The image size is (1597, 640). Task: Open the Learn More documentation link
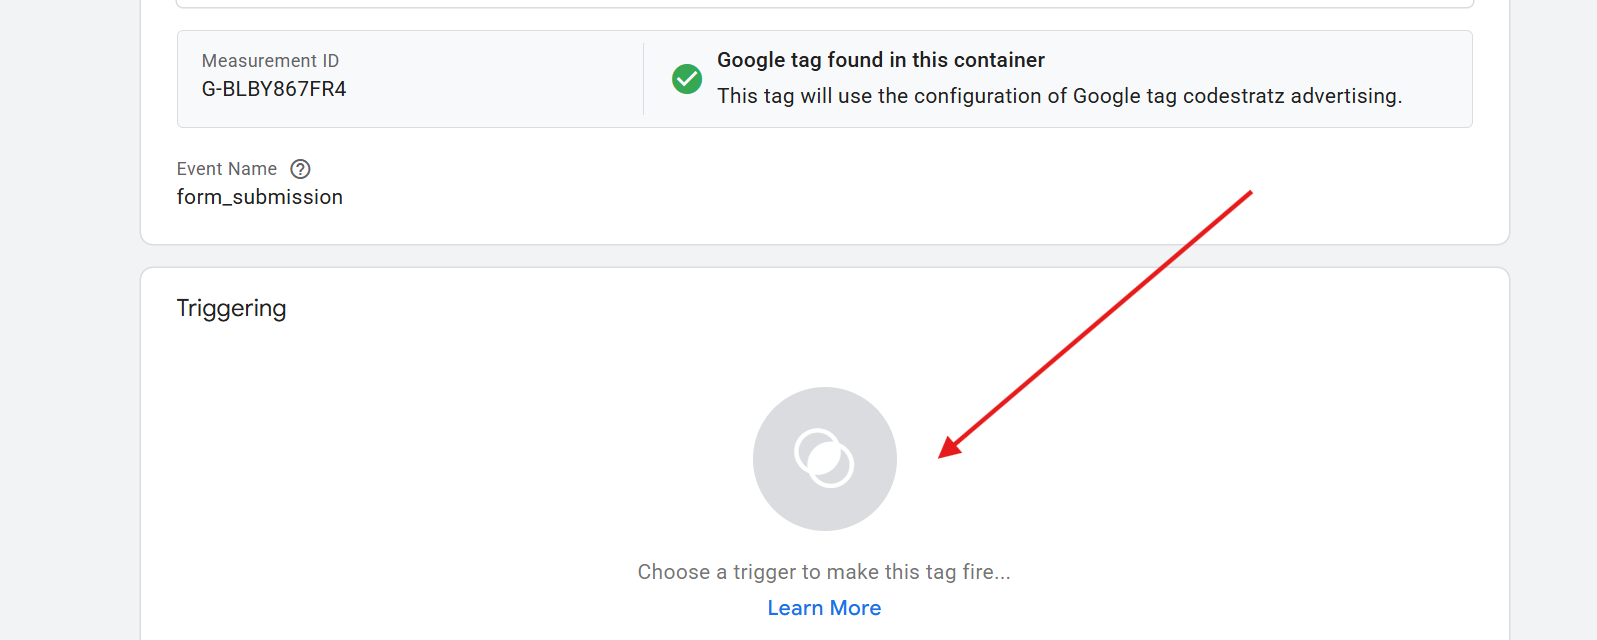pos(824,607)
